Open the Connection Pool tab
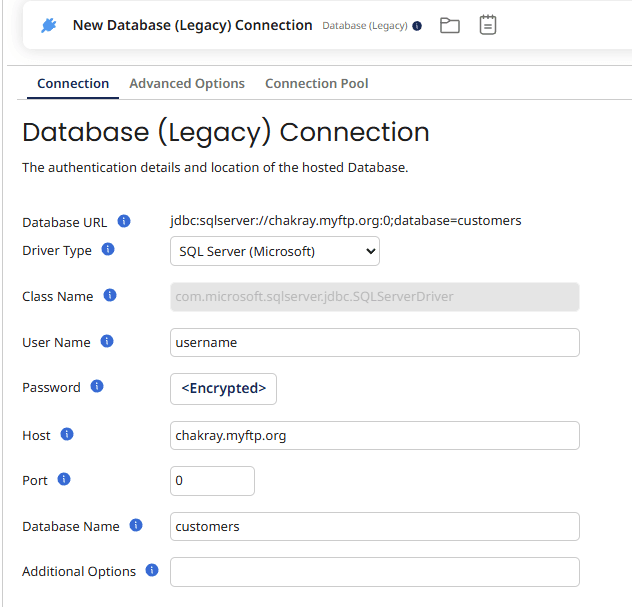The image size is (632, 607). tap(316, 84)
